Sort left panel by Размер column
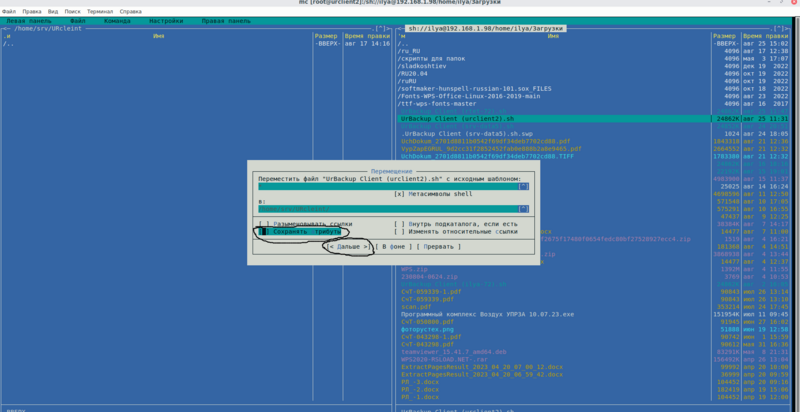The height and width of the screenshot is (412, 800). 326,36
